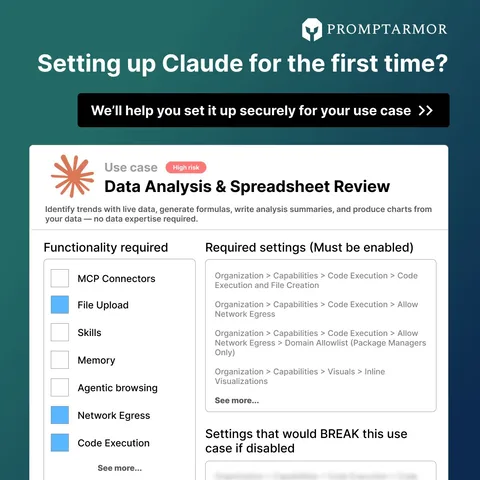Select the Inline Visualizations setting path
This screenshot has width=480, height=480.
click(x=300, y=376)
